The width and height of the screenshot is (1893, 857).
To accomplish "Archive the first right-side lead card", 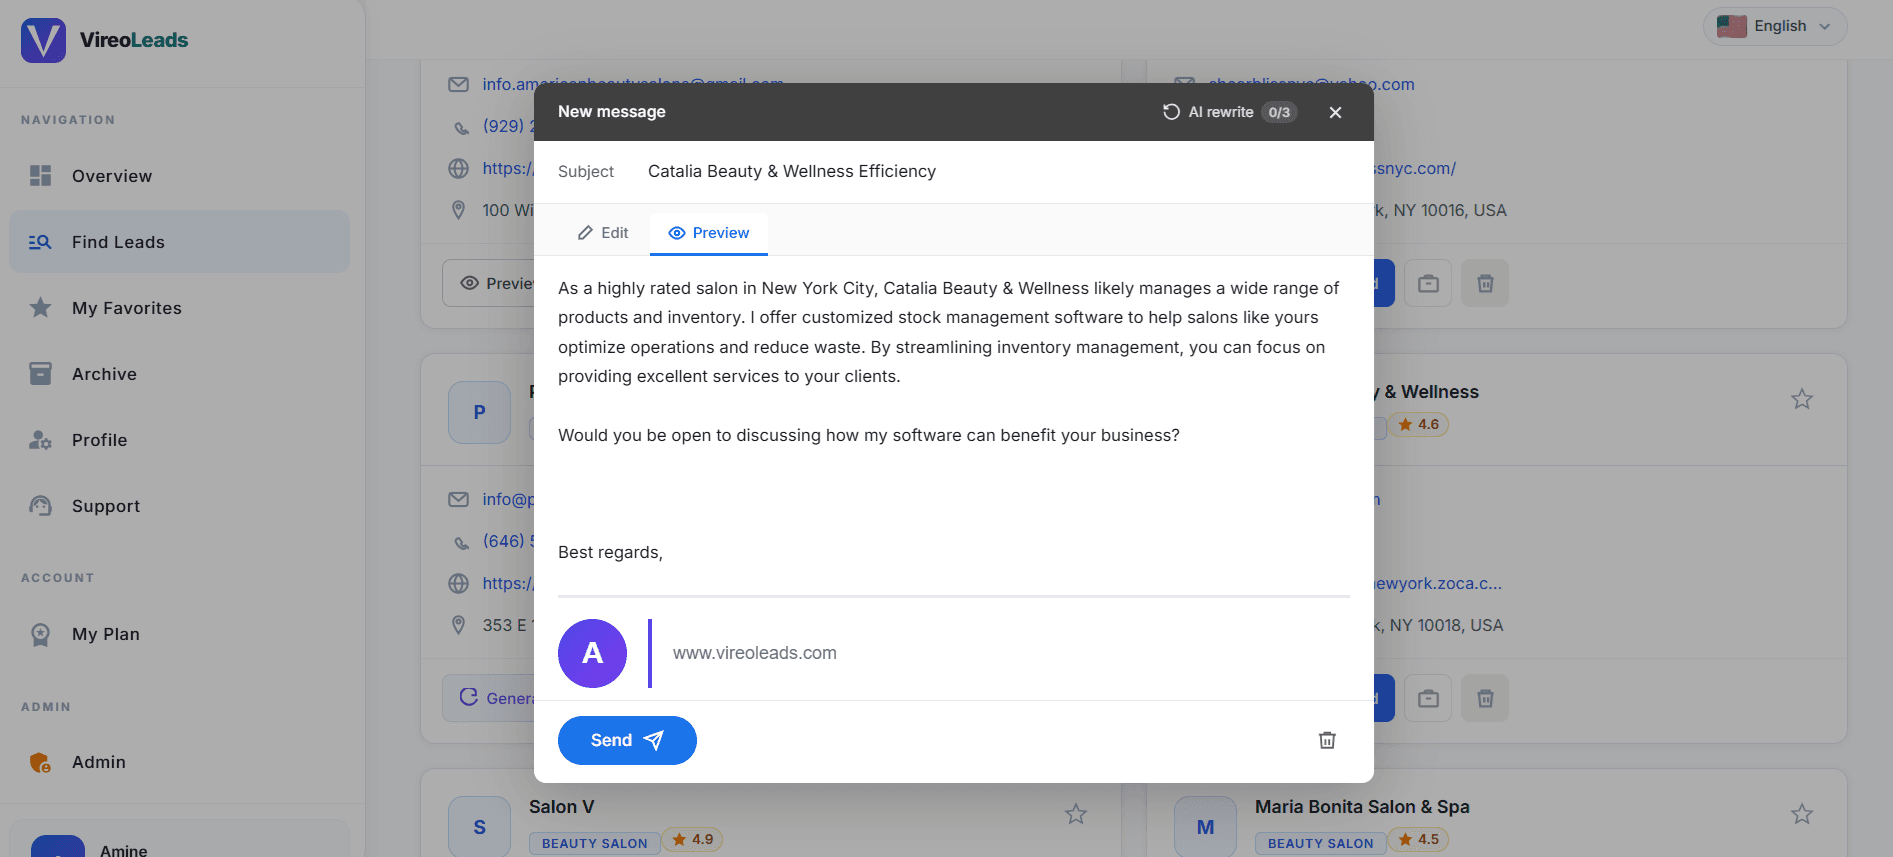I will [x=1428, y=283].
